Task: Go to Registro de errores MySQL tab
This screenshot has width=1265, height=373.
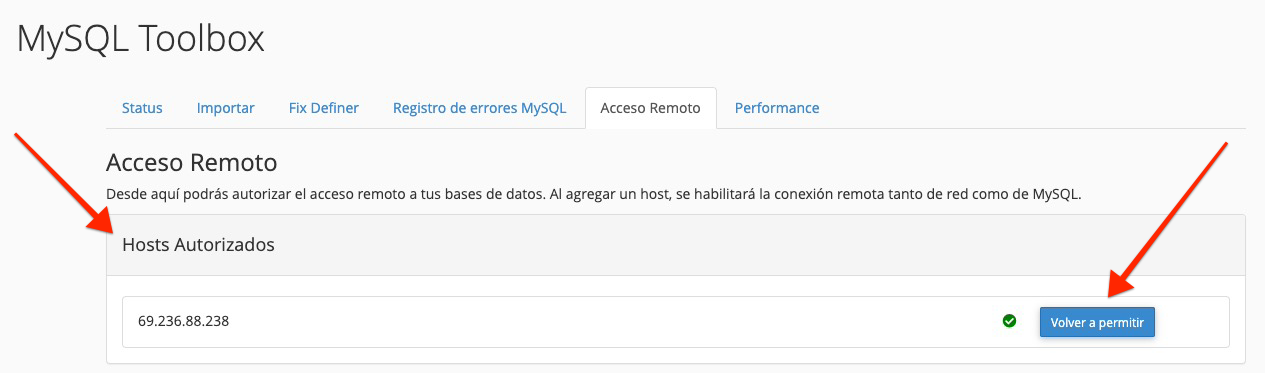Action: (479, 108)
